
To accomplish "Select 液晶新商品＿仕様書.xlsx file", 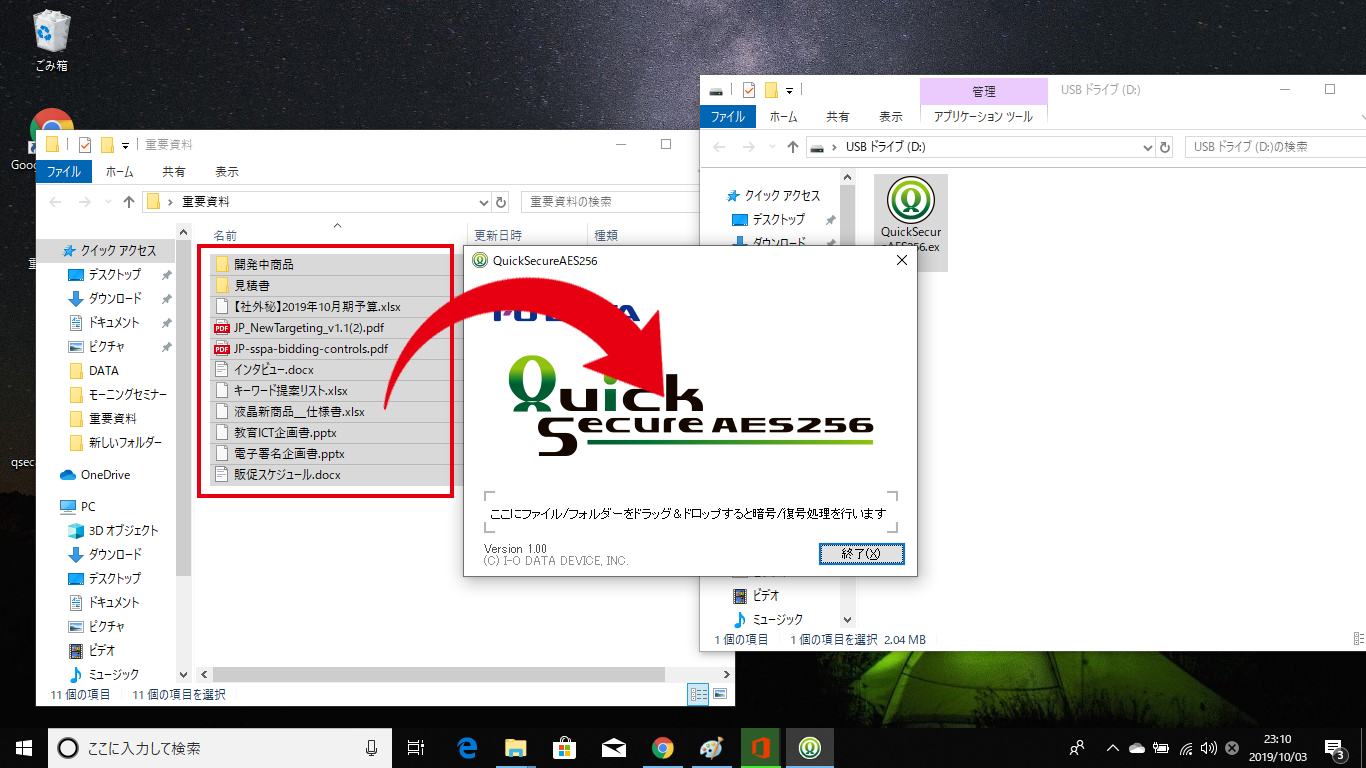I will (299, 412).
